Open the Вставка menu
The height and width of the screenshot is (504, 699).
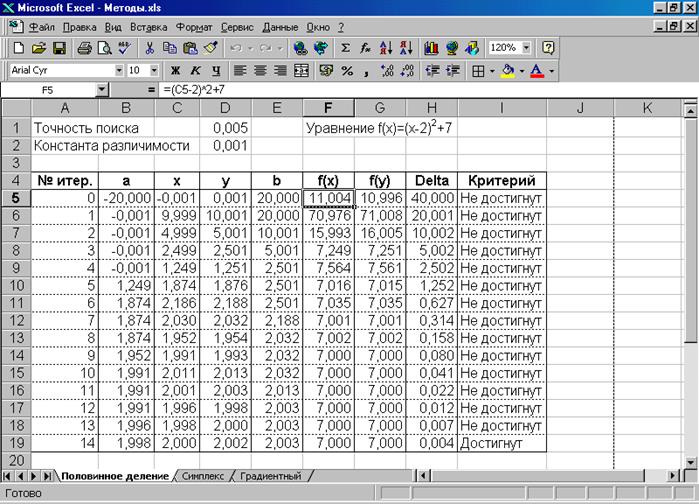148,27
